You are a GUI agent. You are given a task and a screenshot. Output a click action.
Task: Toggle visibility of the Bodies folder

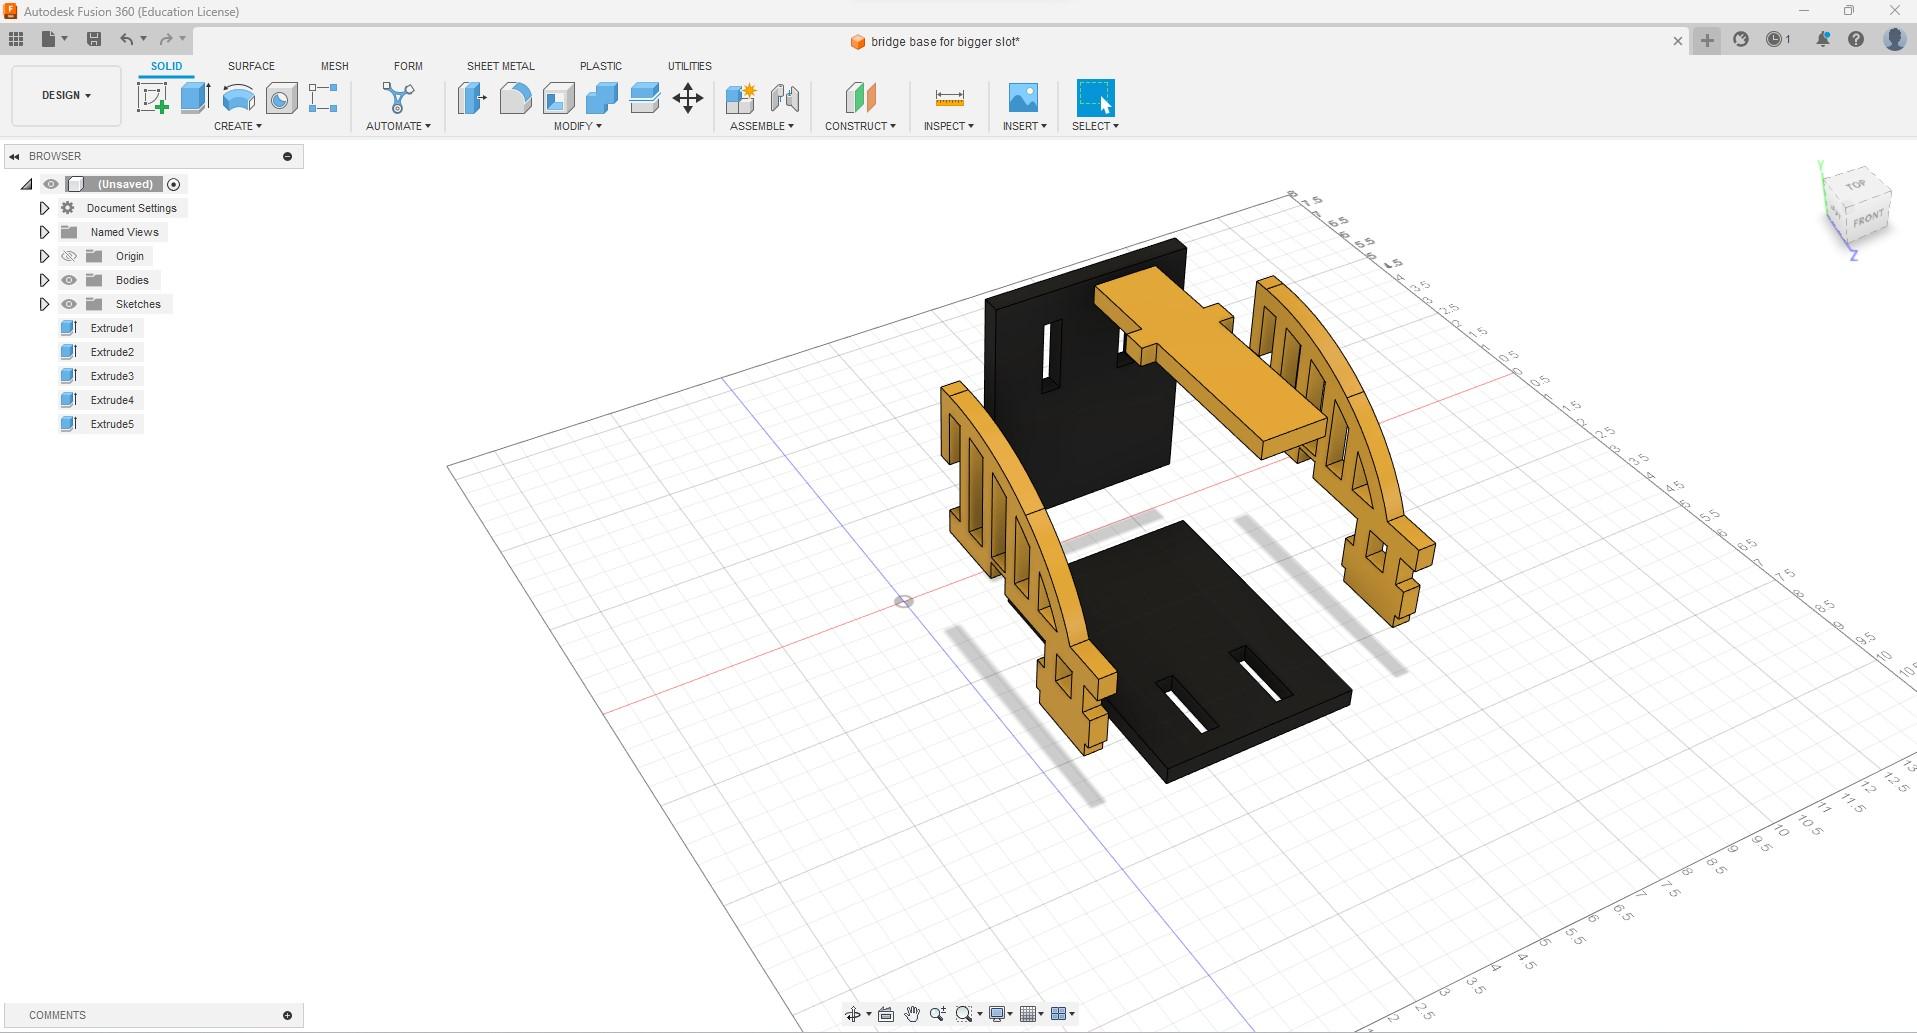(69, 280)
